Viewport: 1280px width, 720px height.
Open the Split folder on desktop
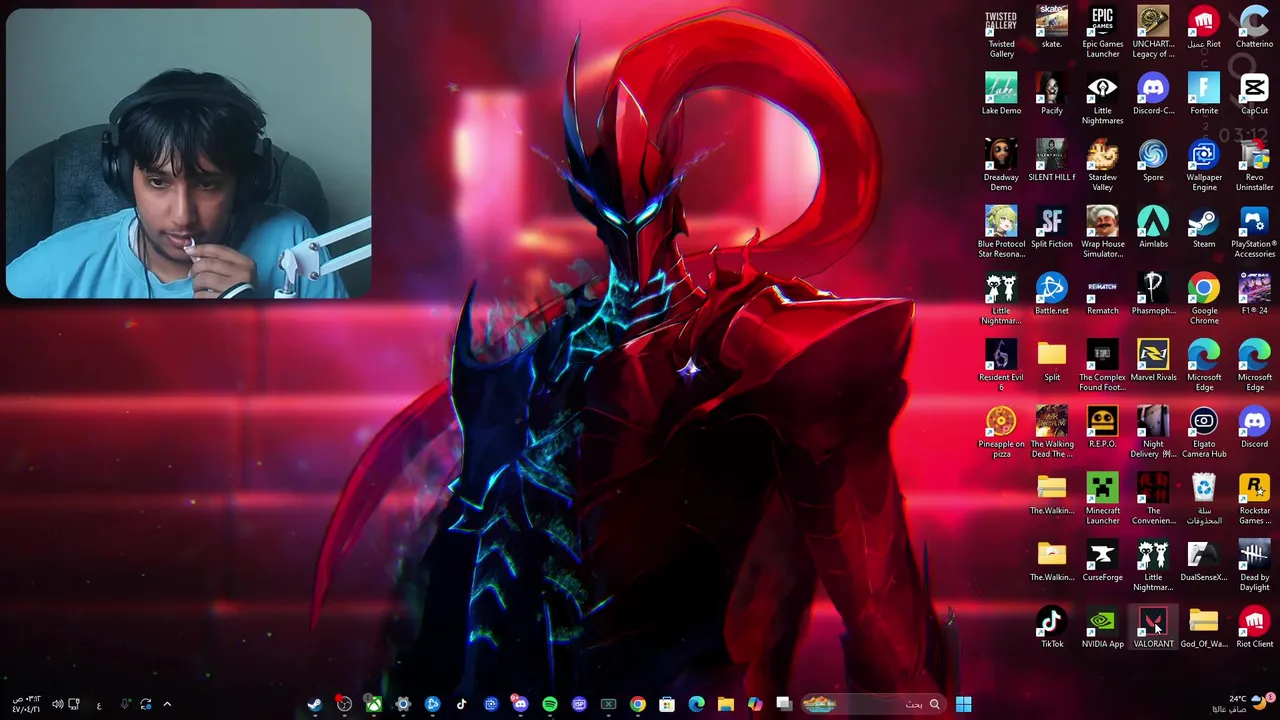[x=1052, y=361]
